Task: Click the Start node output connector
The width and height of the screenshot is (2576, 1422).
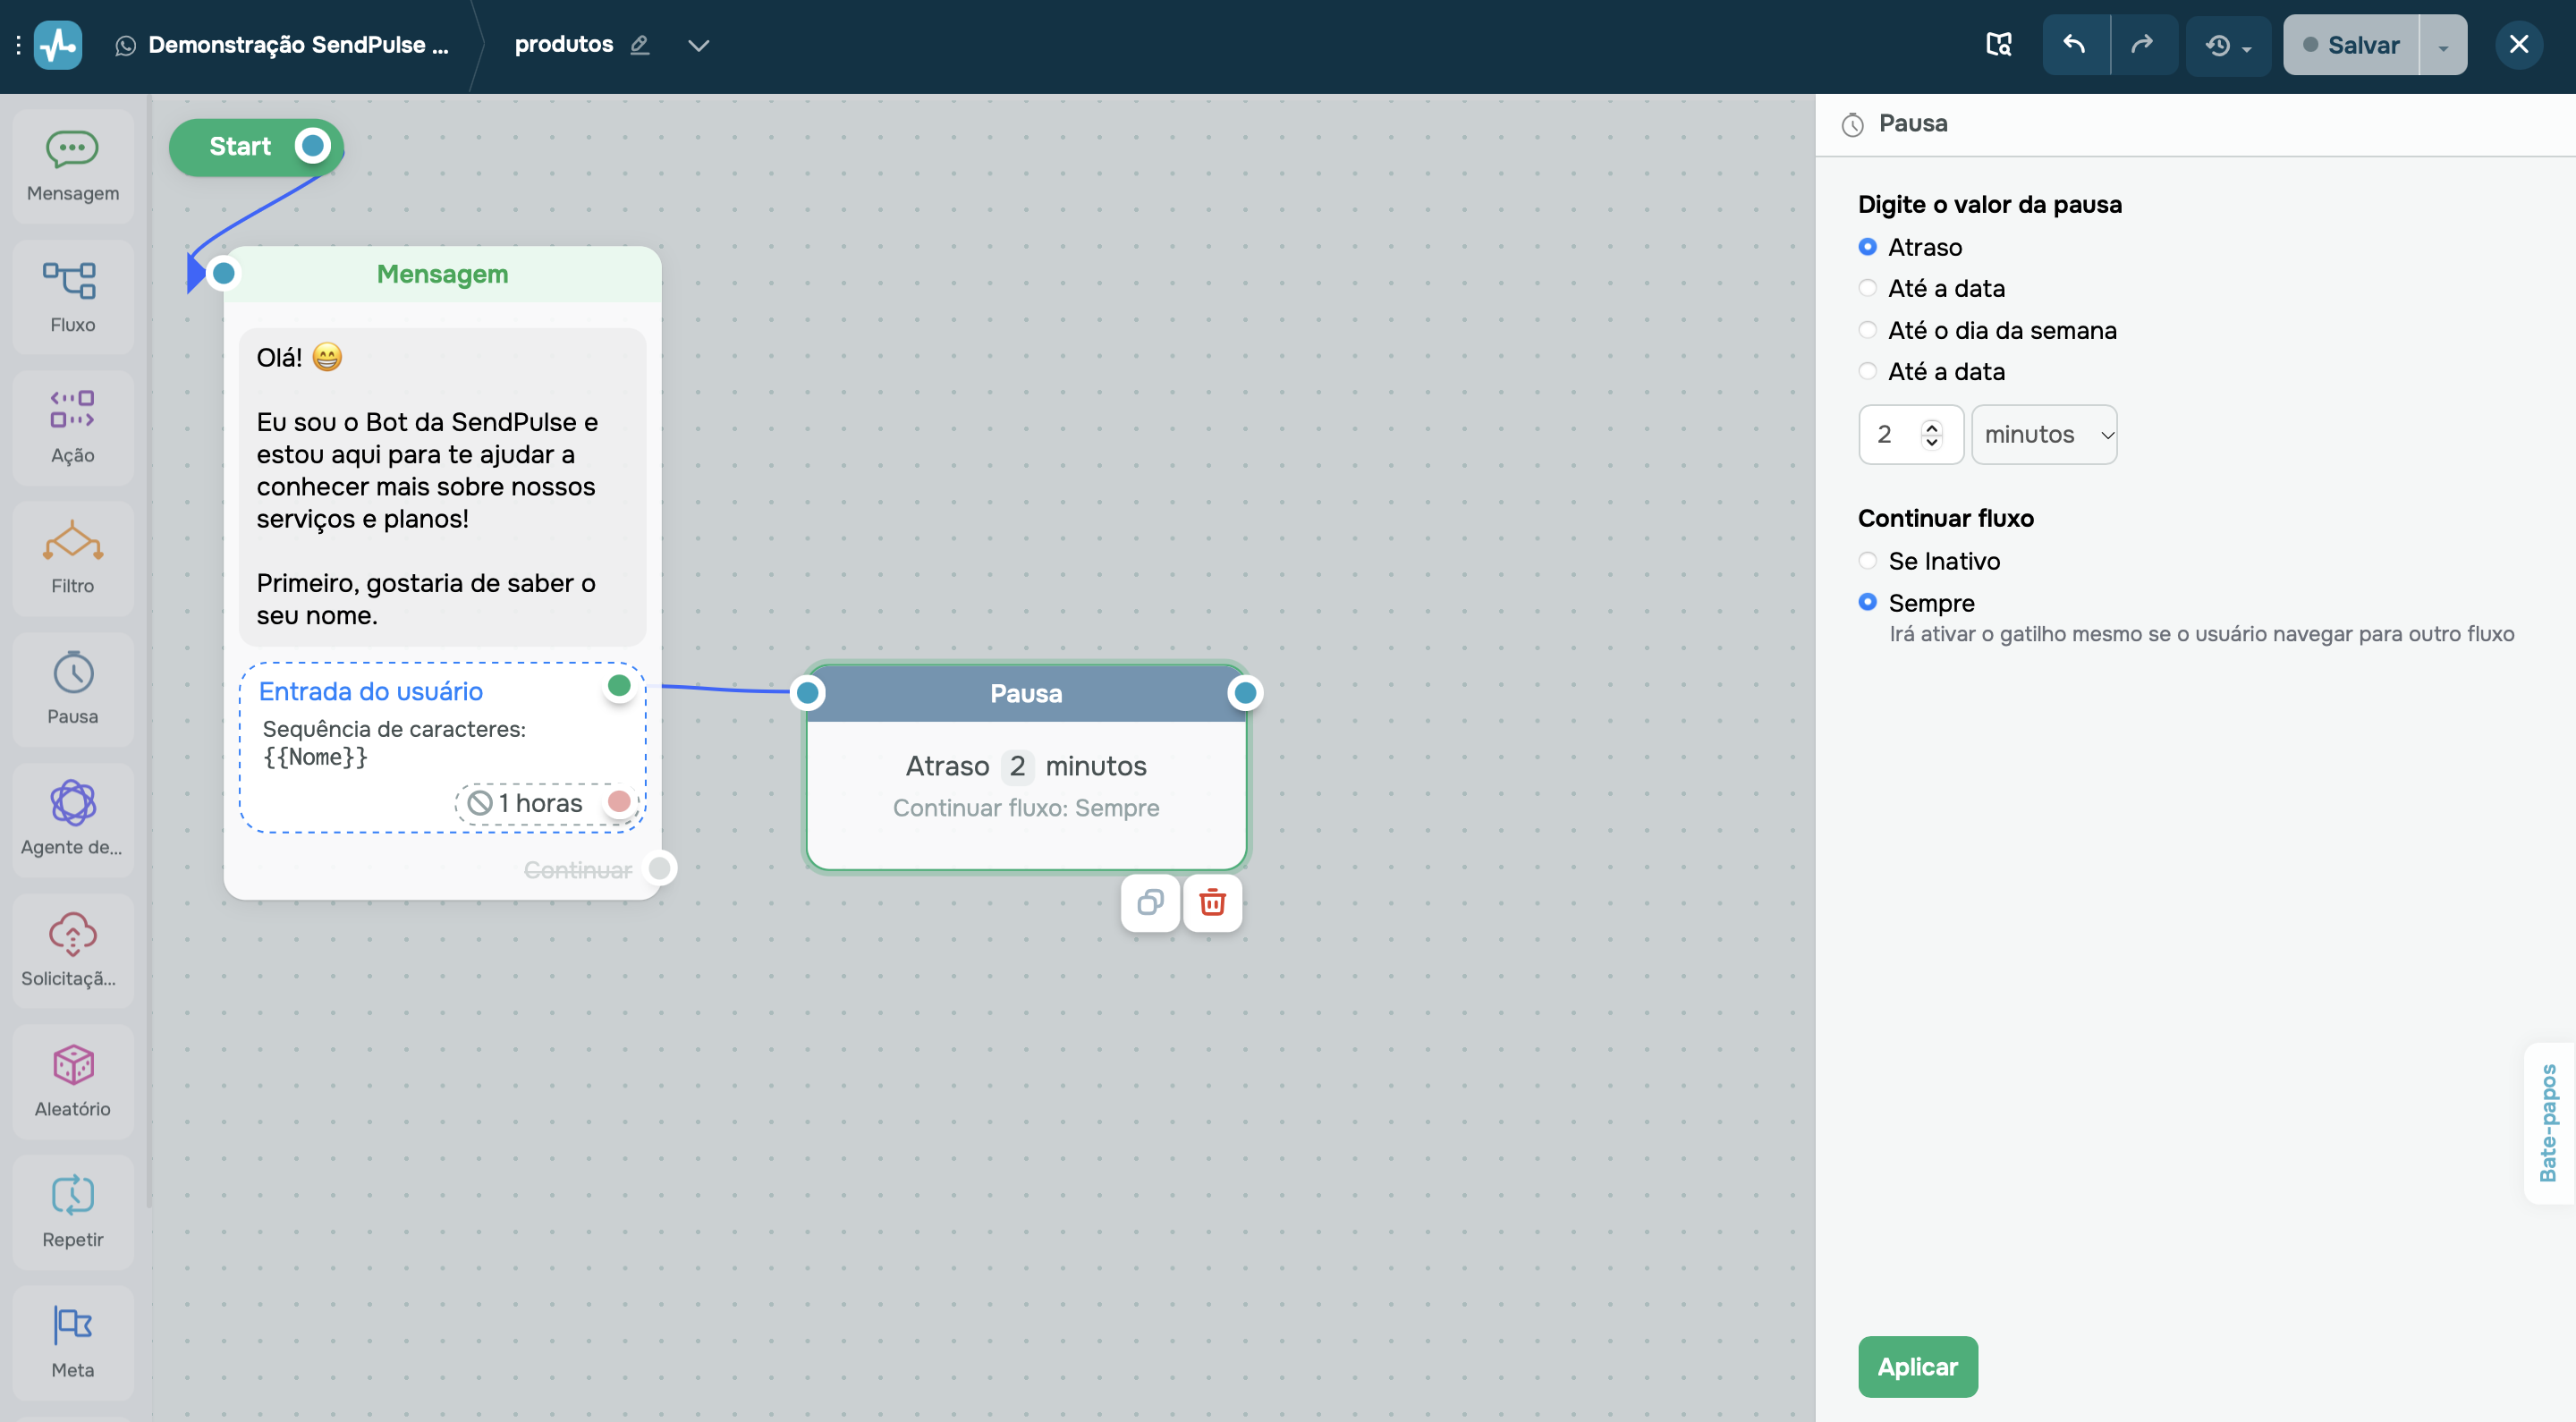Action: tap(313, 146)
